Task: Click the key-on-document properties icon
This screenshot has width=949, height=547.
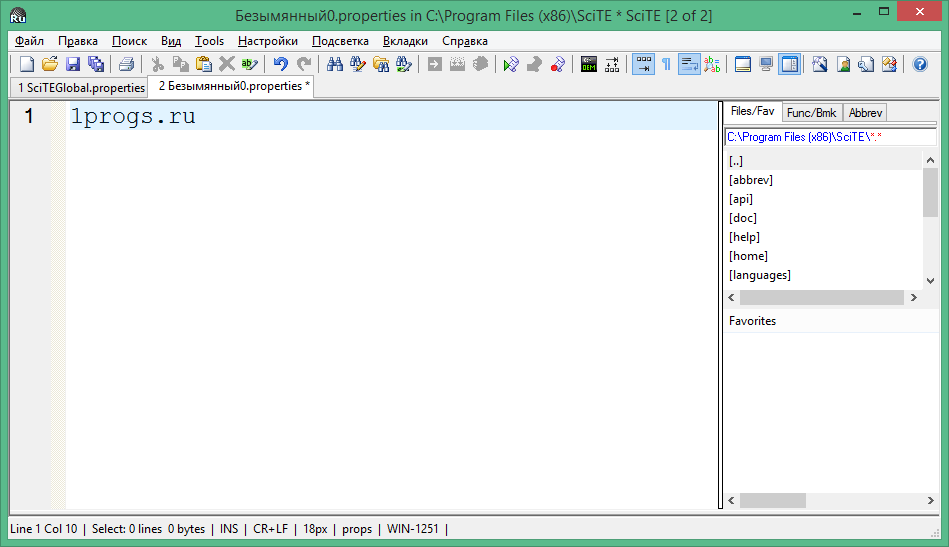Action: point(866,64)
